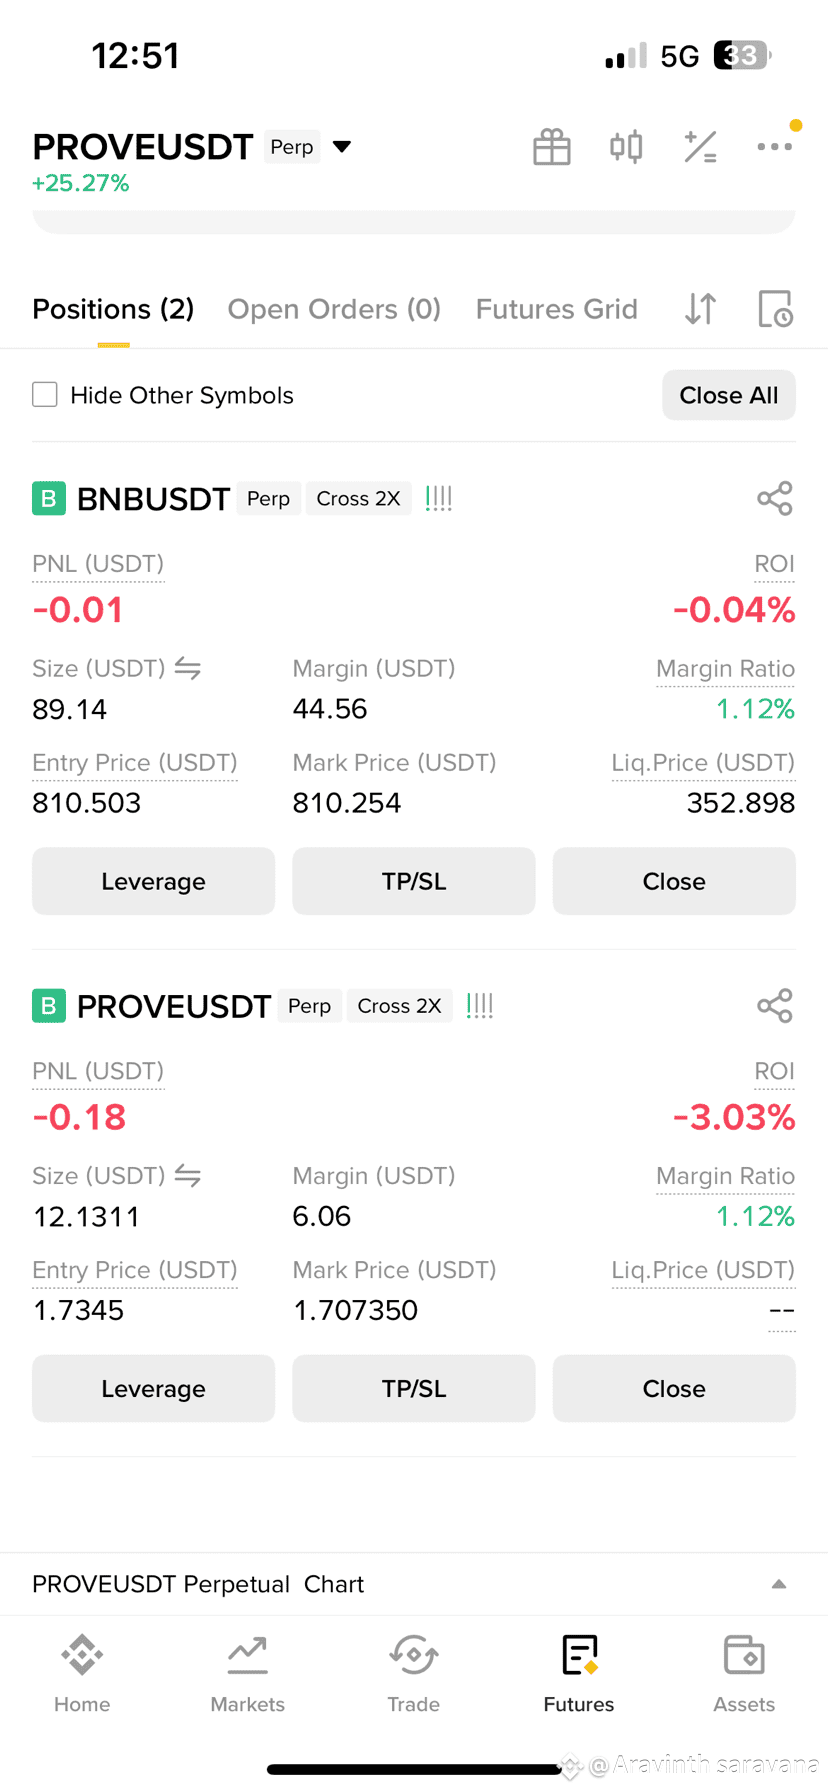Switch to the Open Orders (0) tab
The height and width of the screenshot is (1792, 828).
pos(334,309)
